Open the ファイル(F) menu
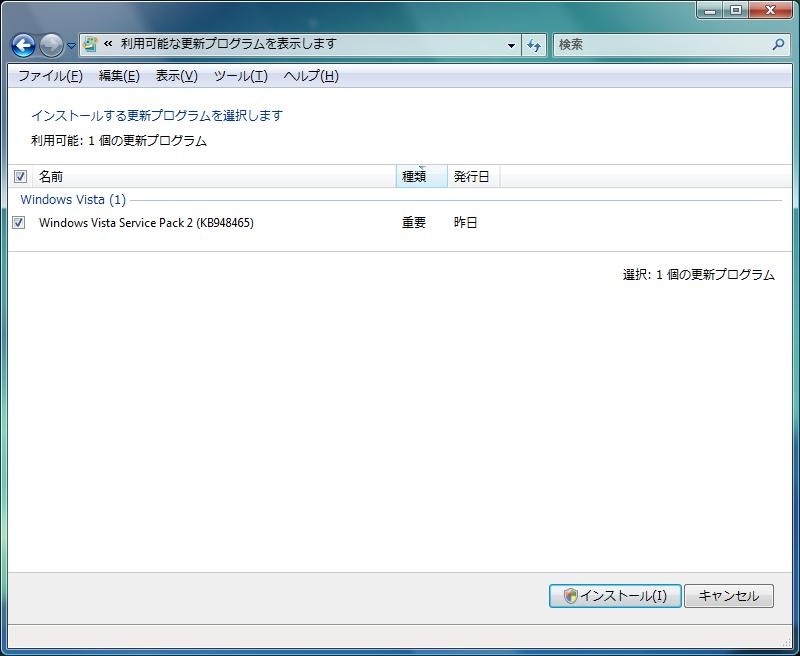Screen dimensions: 800x656 [x=51, y=76]
